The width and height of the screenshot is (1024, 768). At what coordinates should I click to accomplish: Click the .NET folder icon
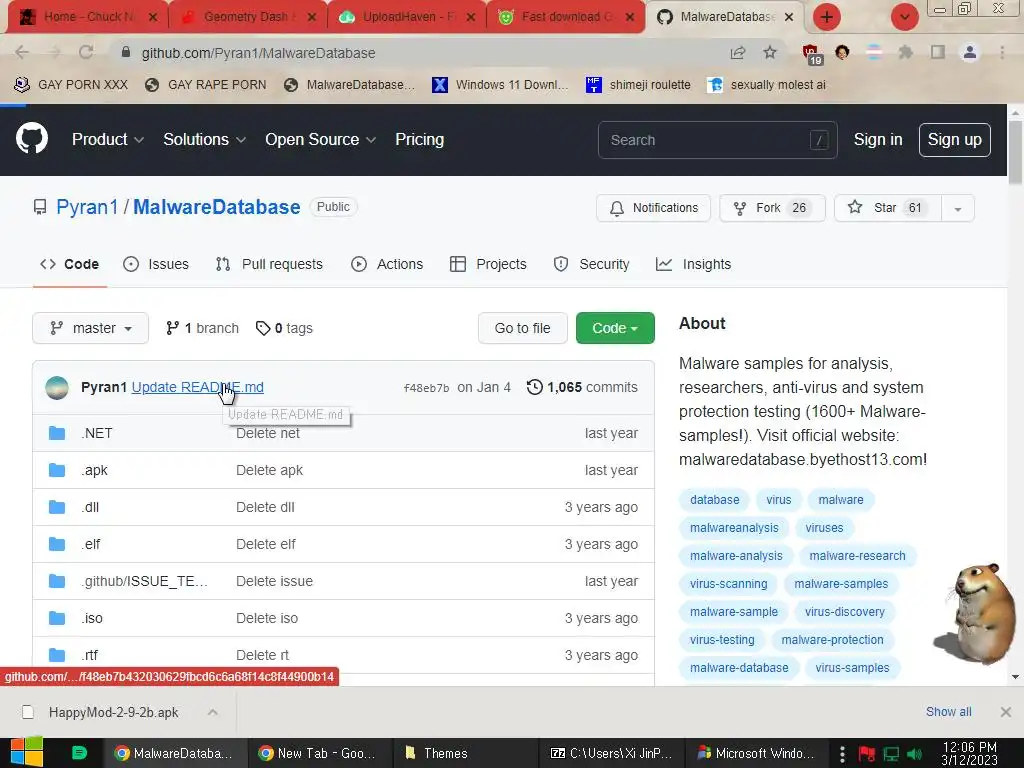[x=57, y=433]
